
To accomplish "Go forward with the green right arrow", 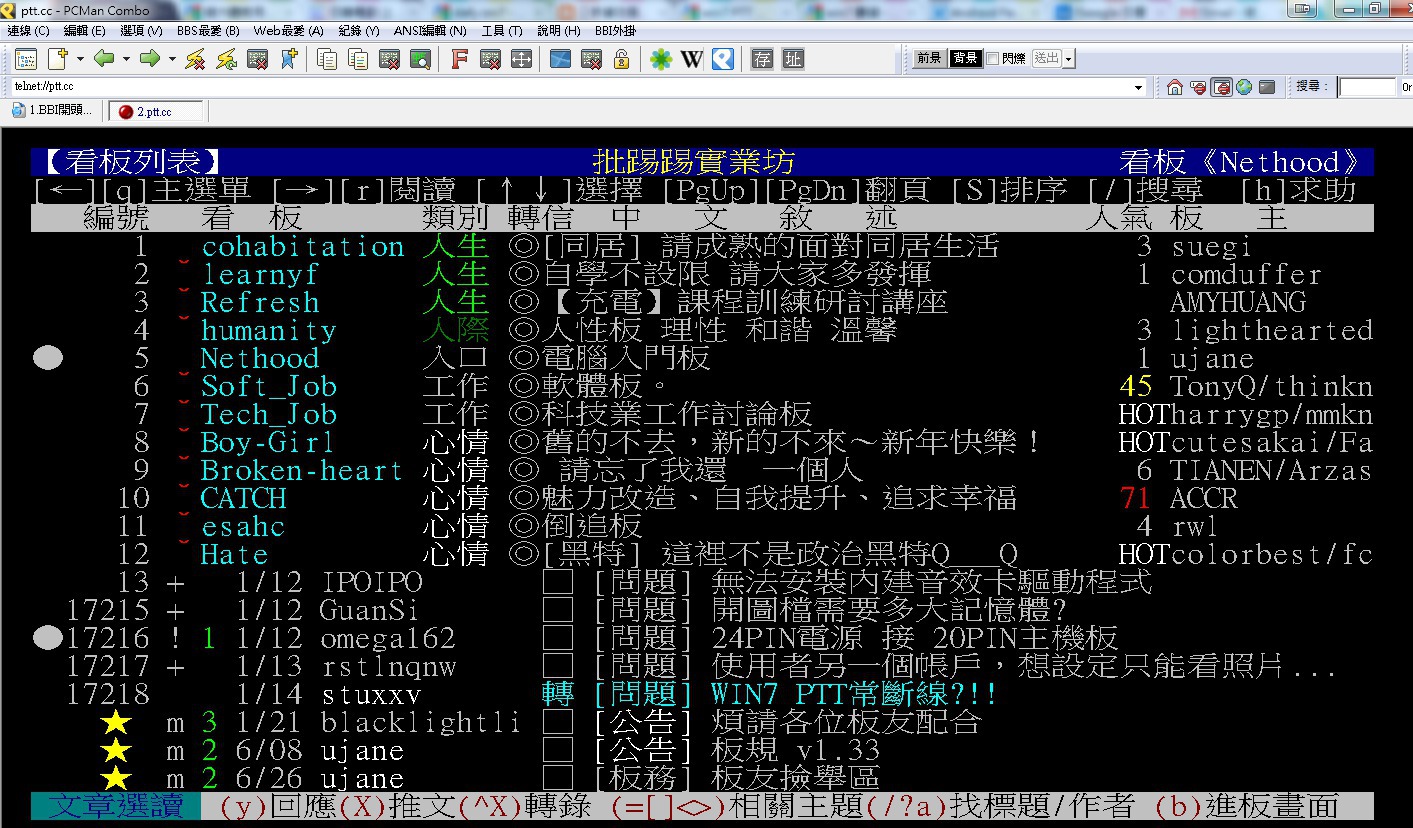I will point(150,59).
